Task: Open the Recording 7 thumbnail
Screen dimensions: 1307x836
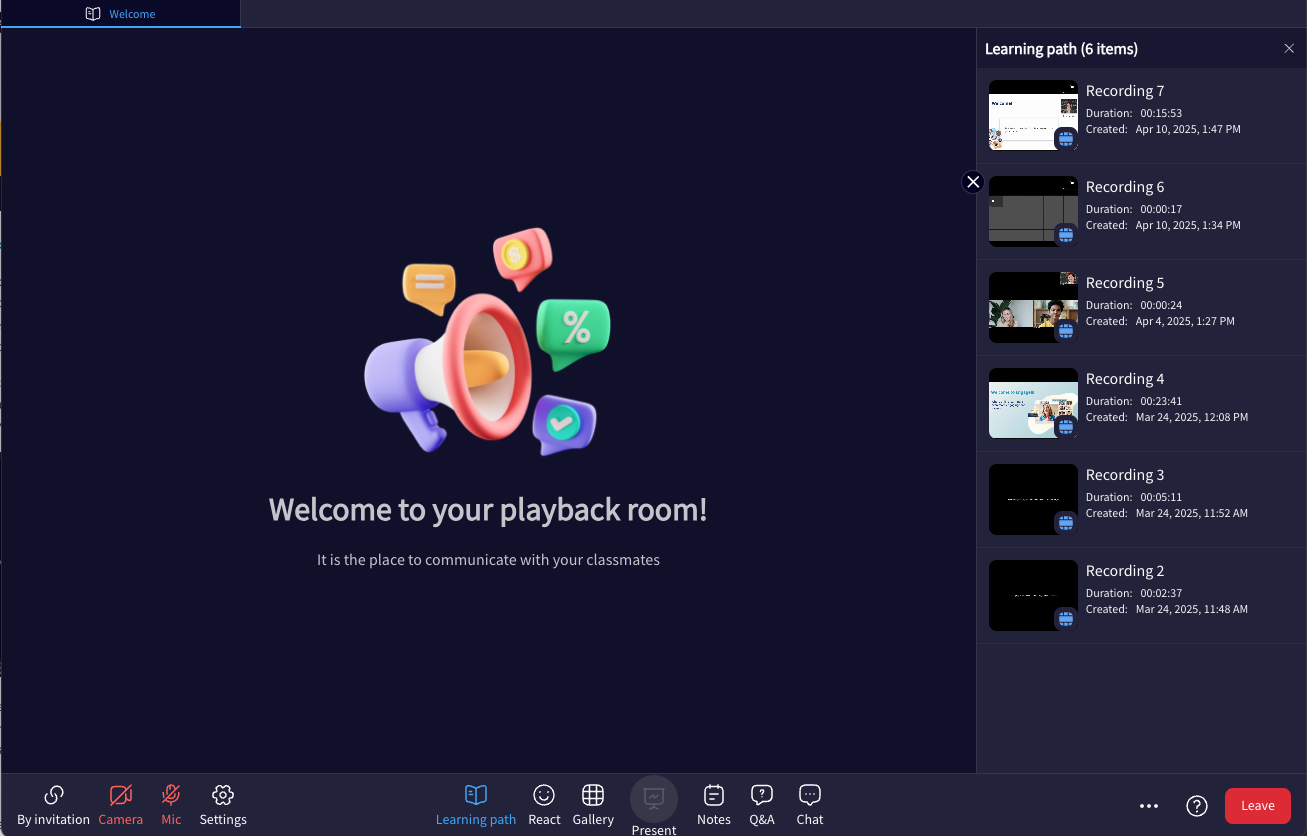Action: (x=1033, y=115)
